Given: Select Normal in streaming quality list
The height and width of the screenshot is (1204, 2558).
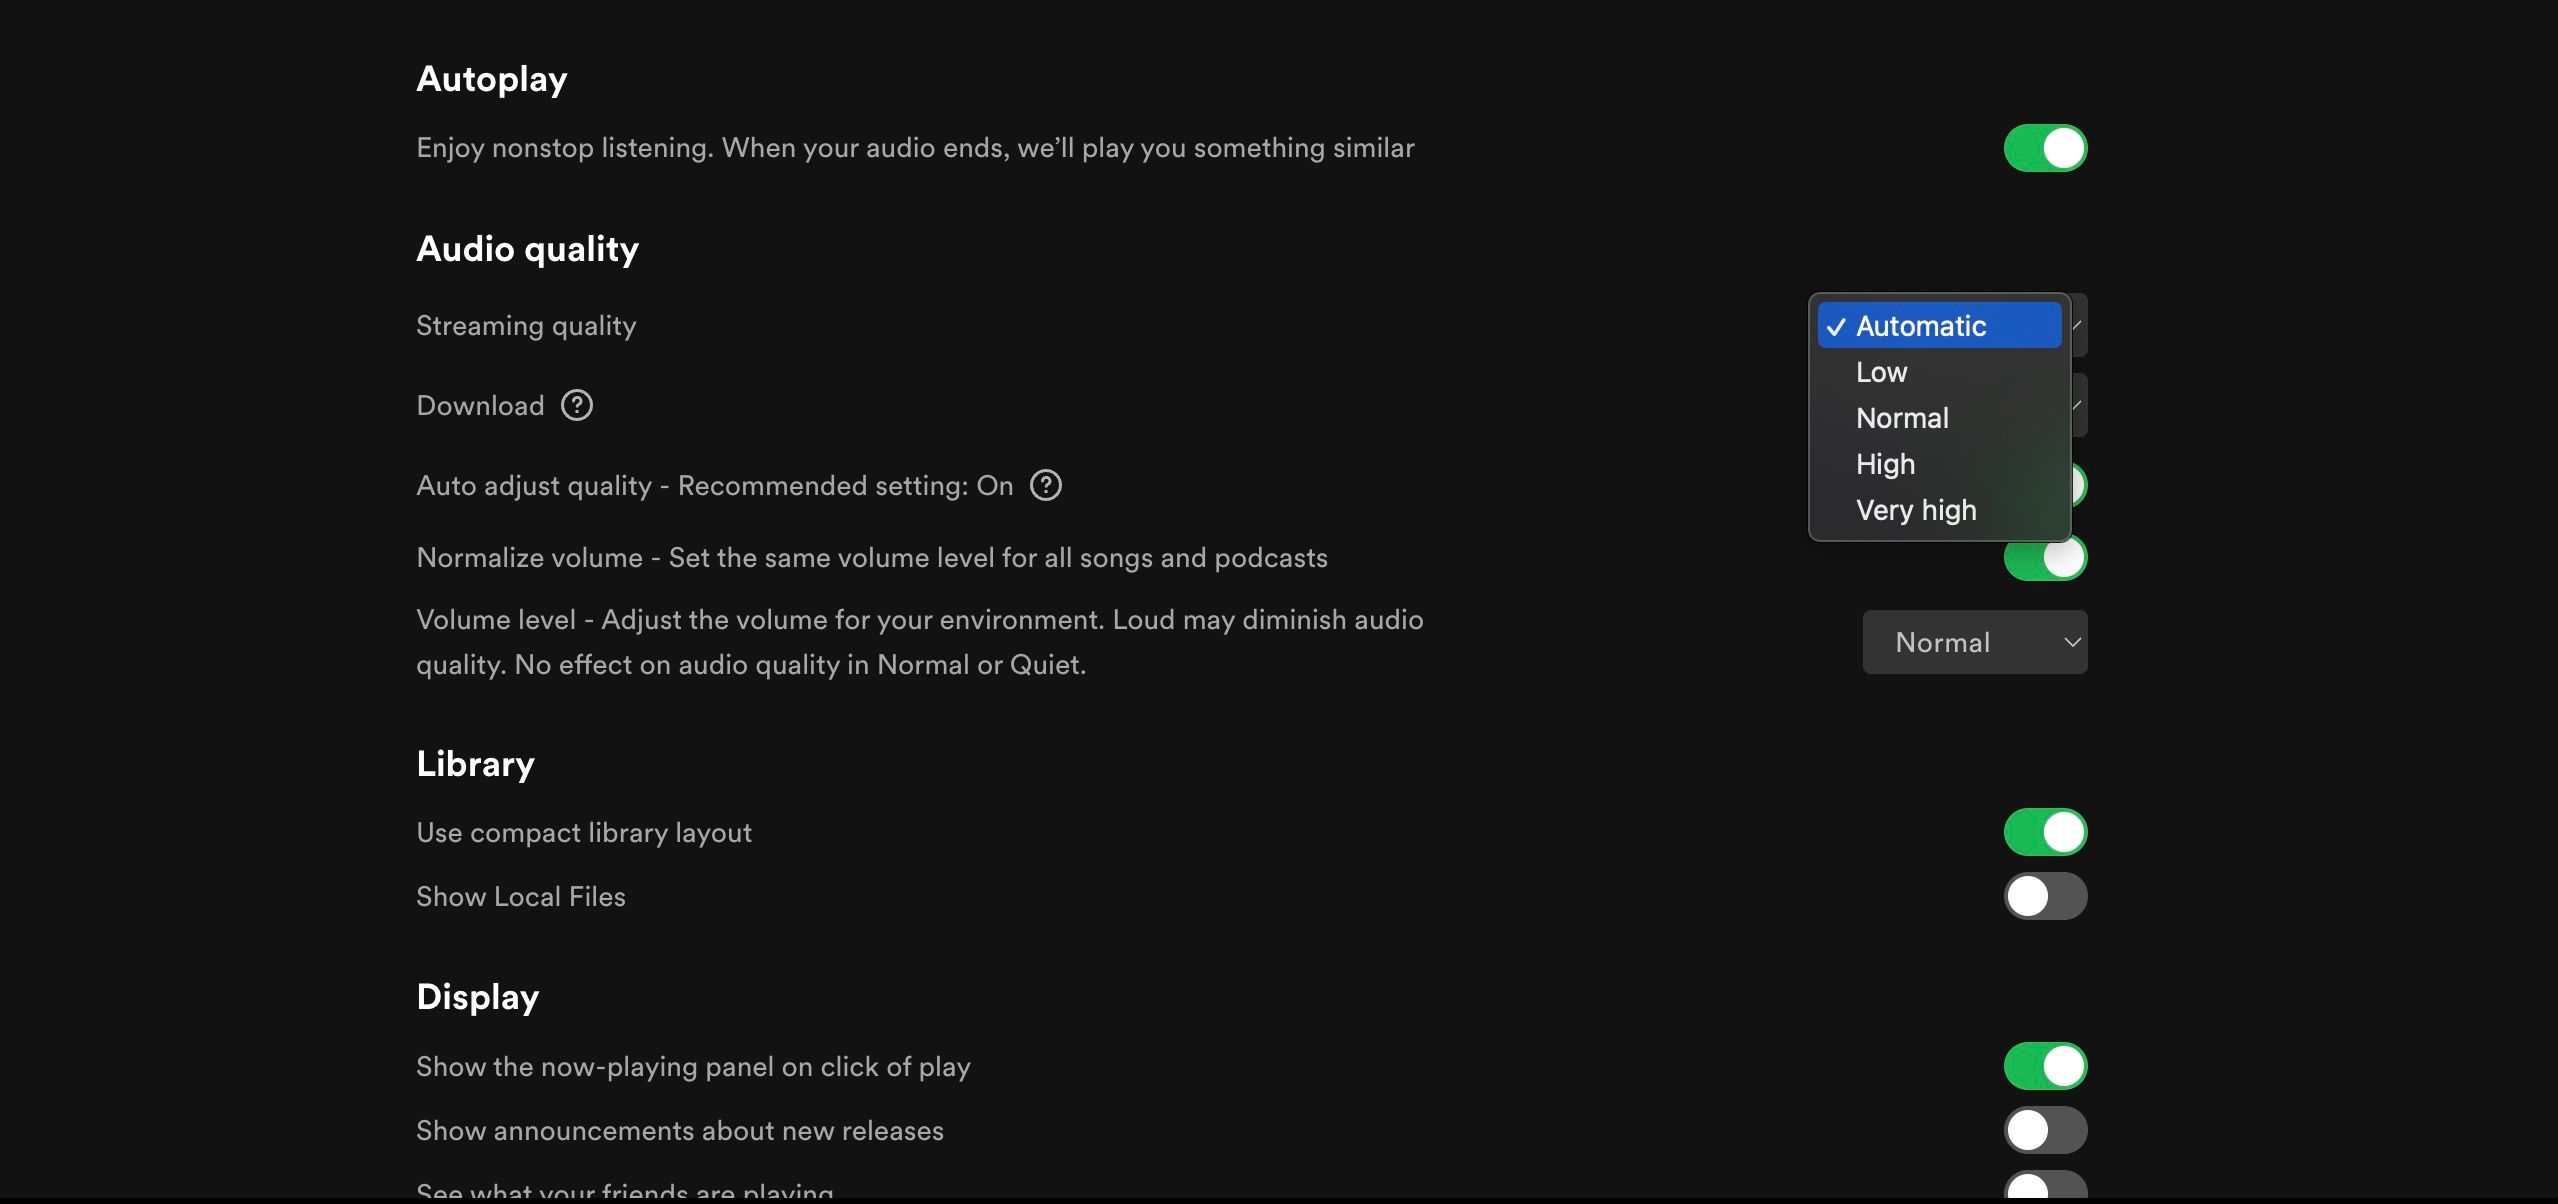Looking at the screenshot, I should (x=1901, y=418).
